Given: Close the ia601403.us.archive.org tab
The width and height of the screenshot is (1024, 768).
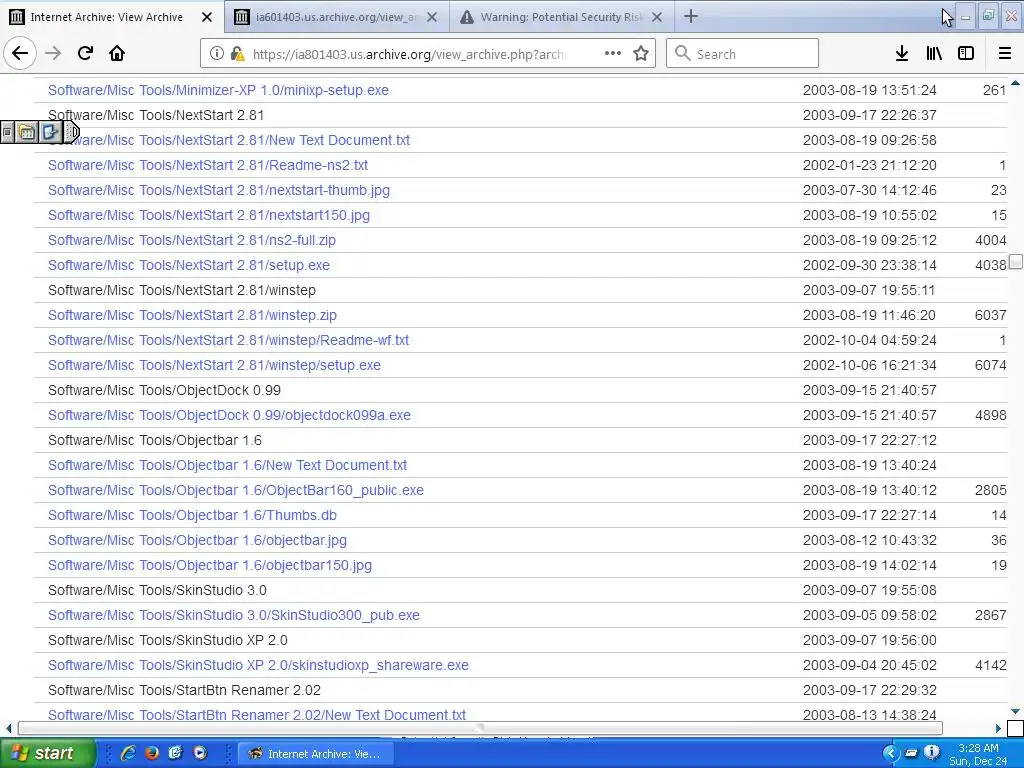Looking at the screenshot, I should tap(432, 17).
